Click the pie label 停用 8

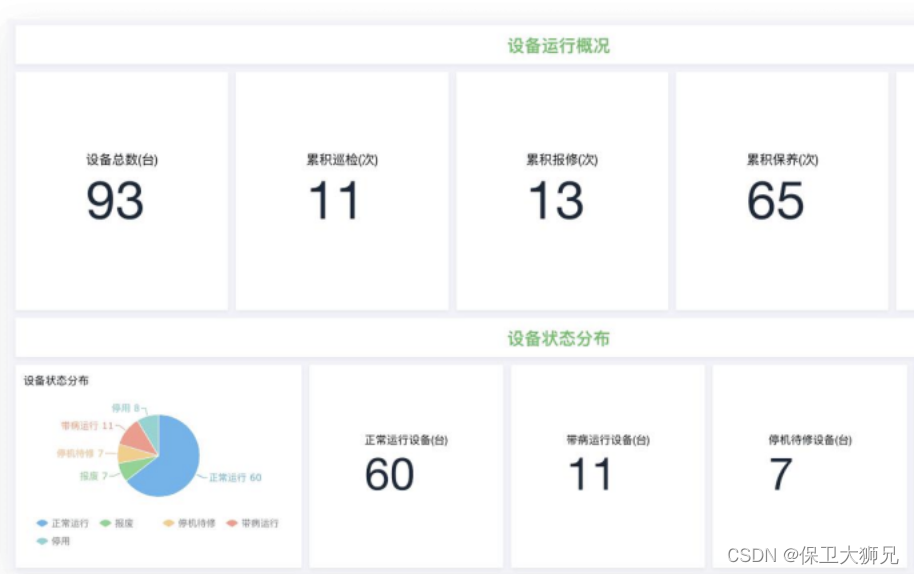(x=125, y=408)
